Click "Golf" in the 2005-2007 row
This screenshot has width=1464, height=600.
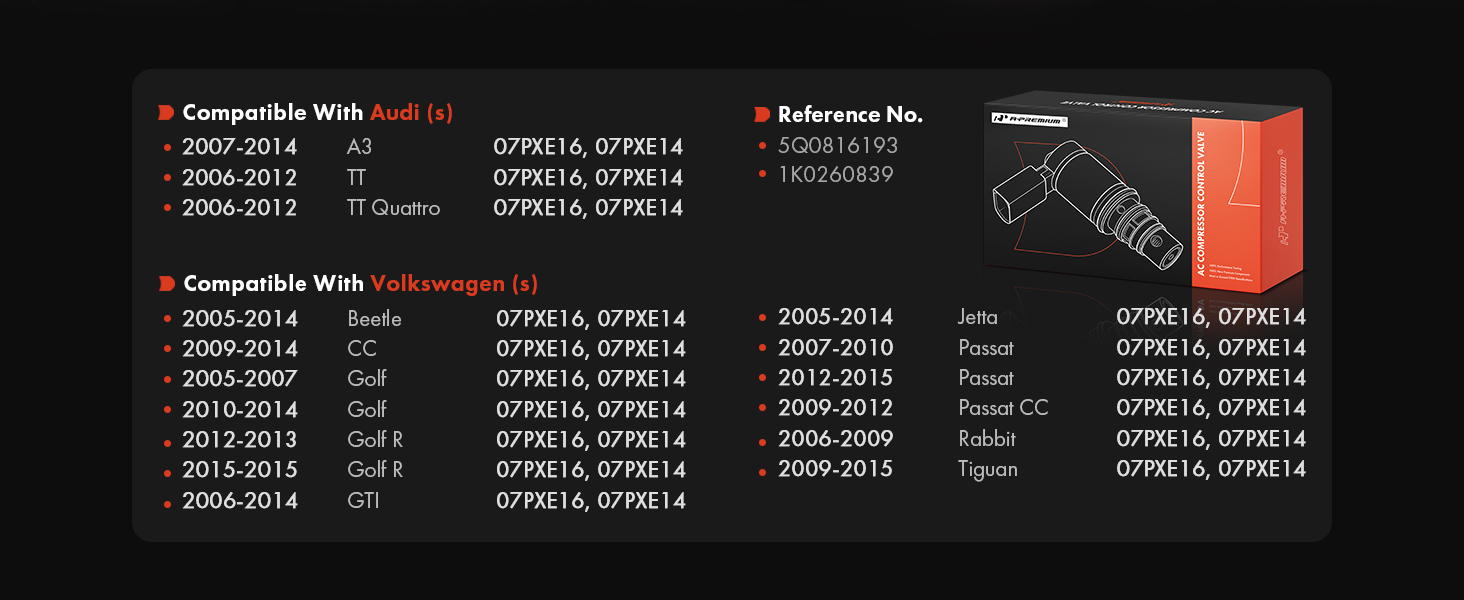(x=367, y=379)
